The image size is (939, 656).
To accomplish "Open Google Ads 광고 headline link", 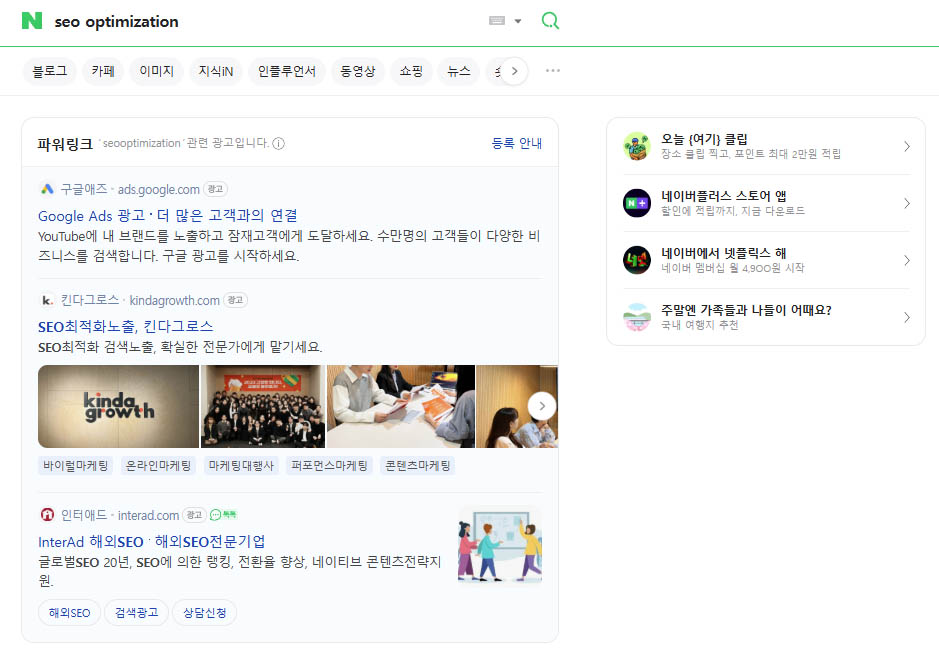I will [x=168, y=216].
